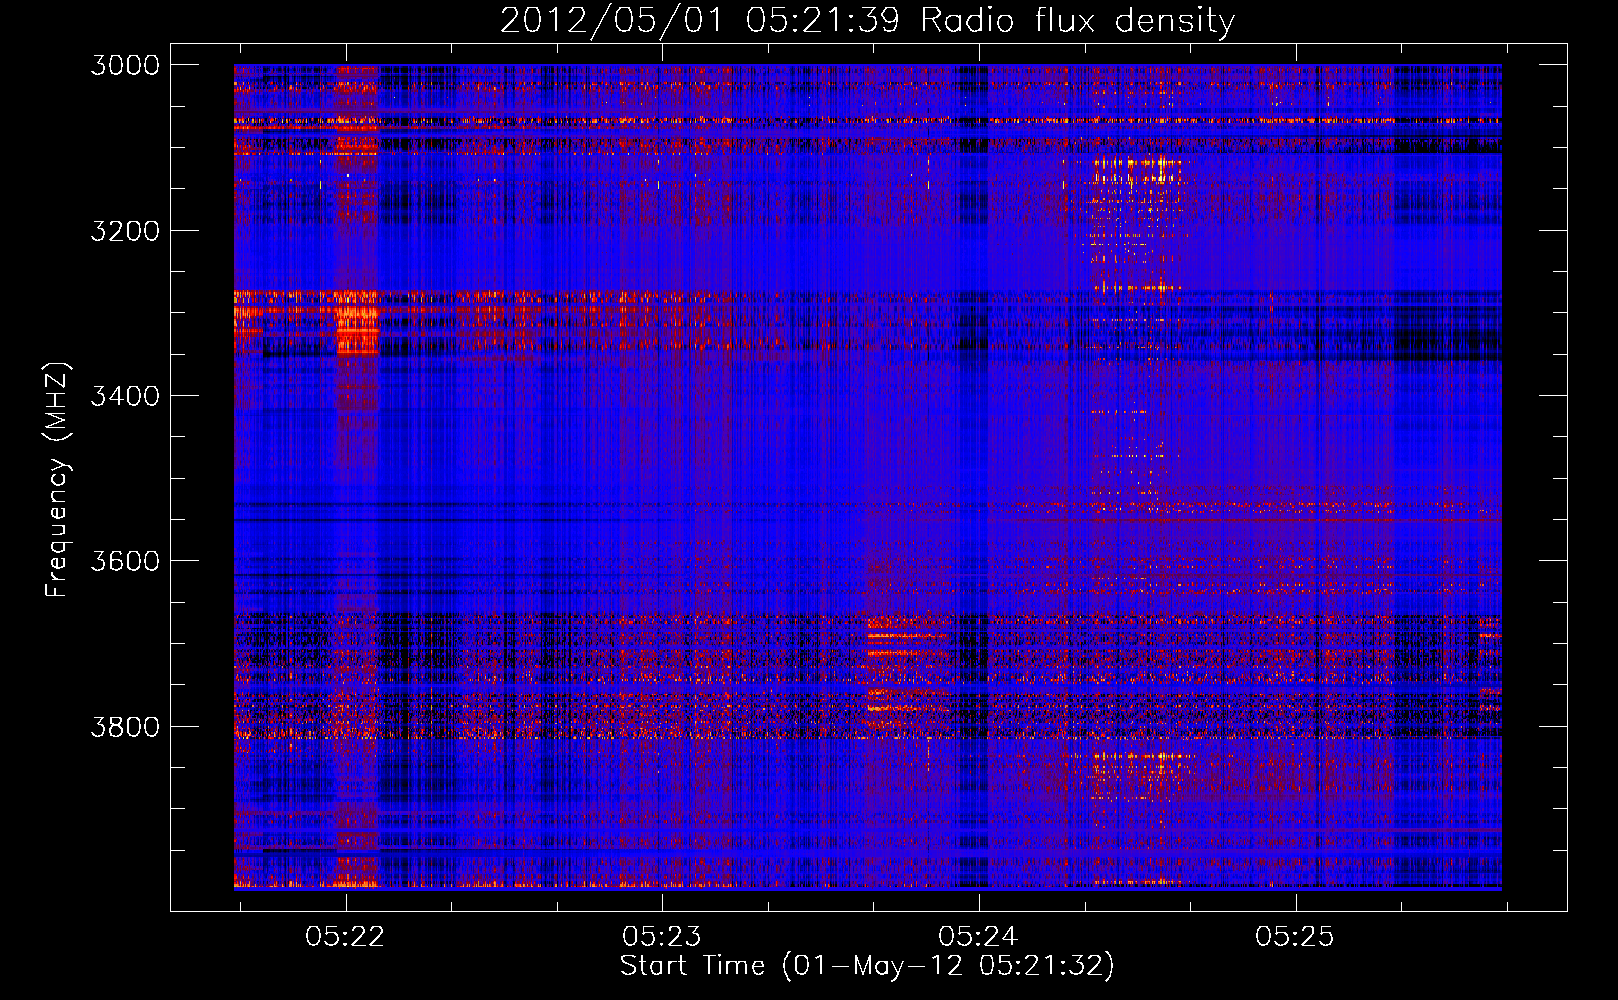Click the '05:22' time axis label
1618x1000 pixels.
click(x=345, y=936)
